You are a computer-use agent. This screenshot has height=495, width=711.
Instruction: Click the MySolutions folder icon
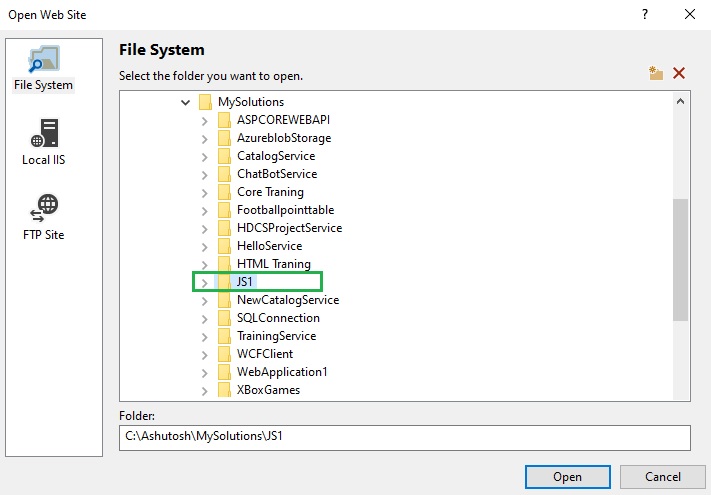click(x=205, y=102)
